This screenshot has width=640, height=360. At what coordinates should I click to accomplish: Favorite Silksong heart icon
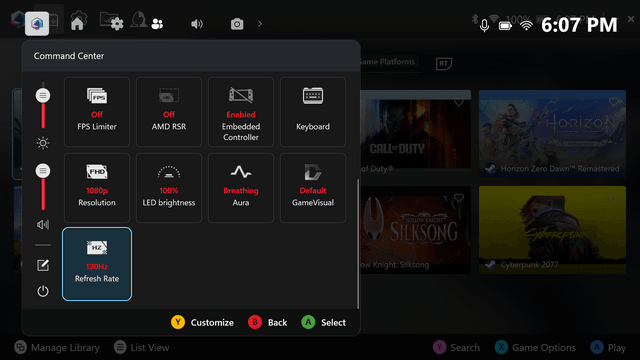[x=459, y=198]
